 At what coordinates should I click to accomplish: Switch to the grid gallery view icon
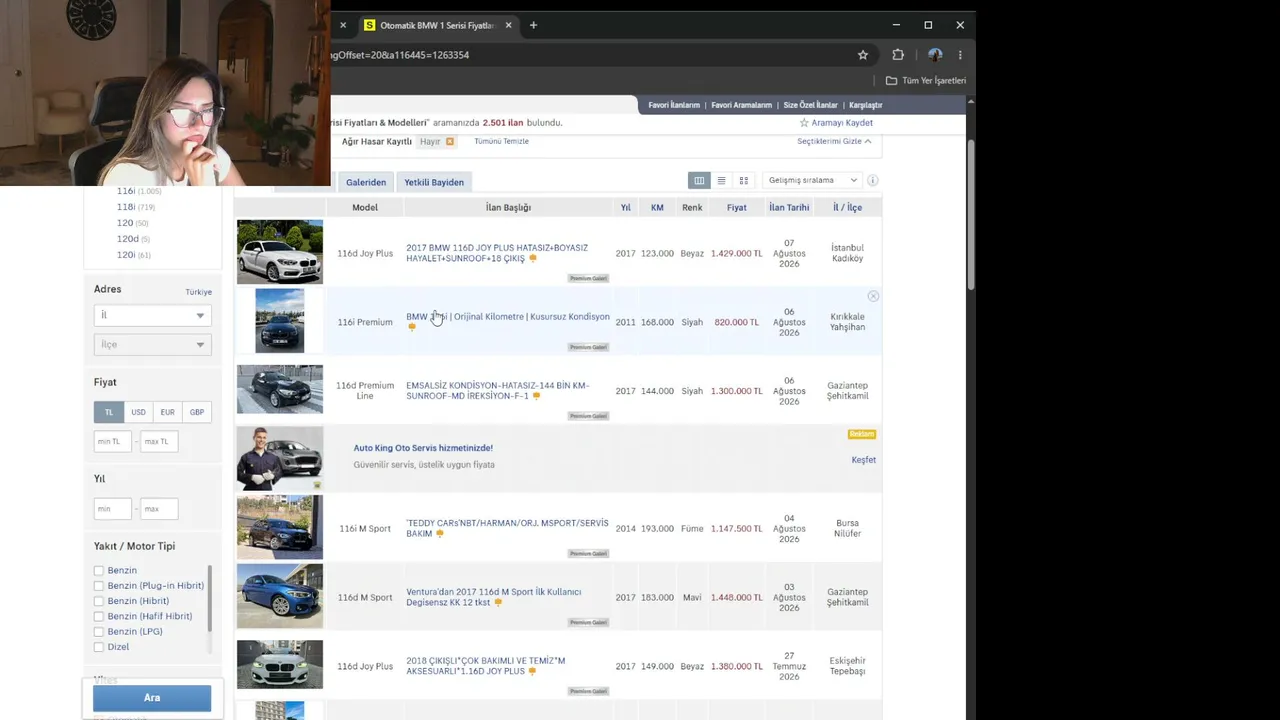(x=743, y=181)
